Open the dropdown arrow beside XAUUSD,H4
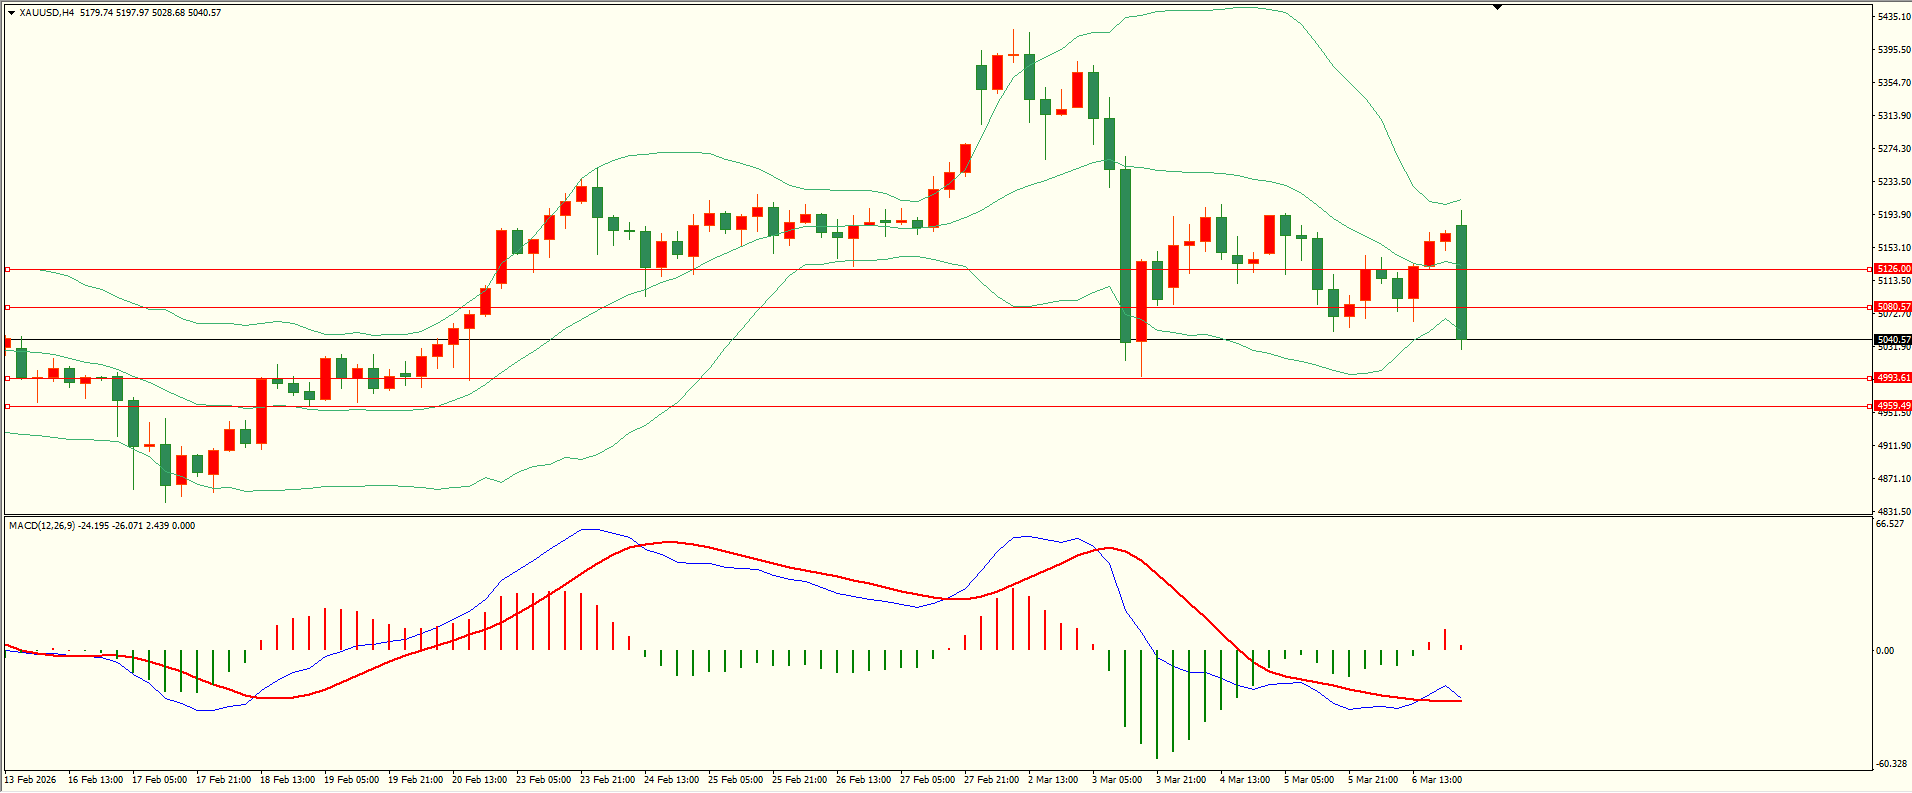Screen dimensions: 1912x793 coord(11,13)
